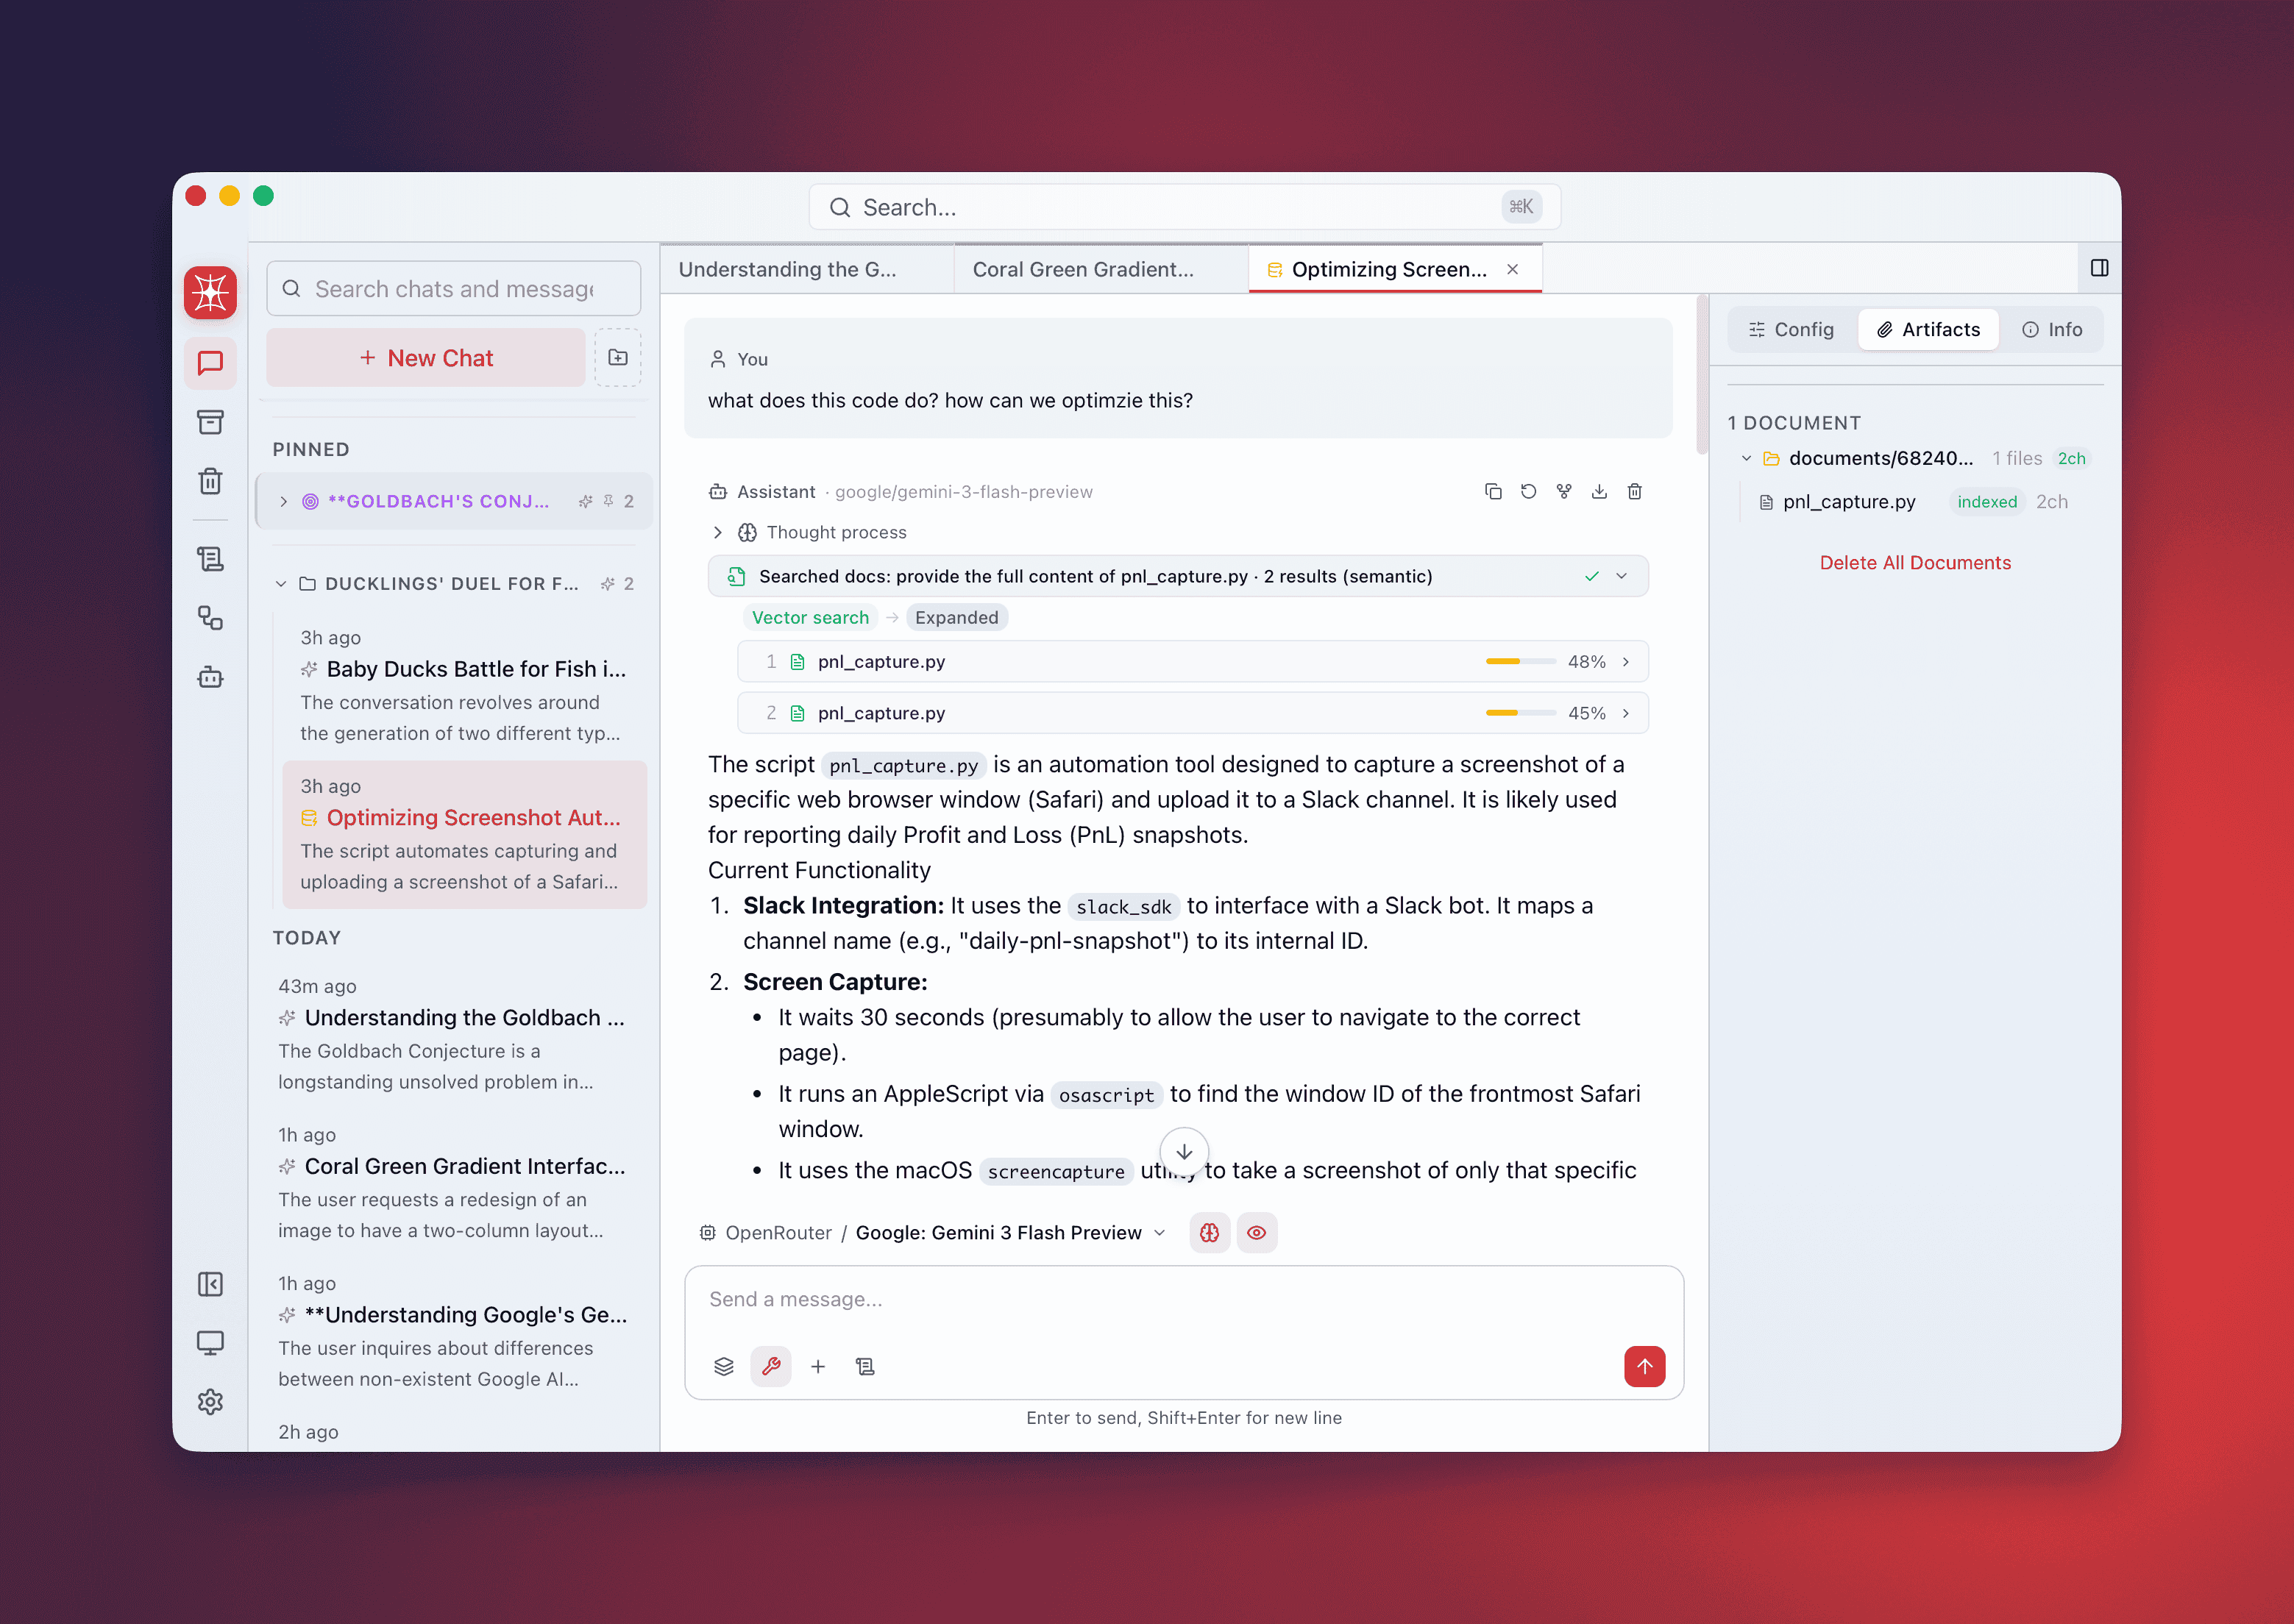Screen dimensions: 2294x1624
Task: Select the assistant bot icon in sidebar
Action: pos(210,677)
